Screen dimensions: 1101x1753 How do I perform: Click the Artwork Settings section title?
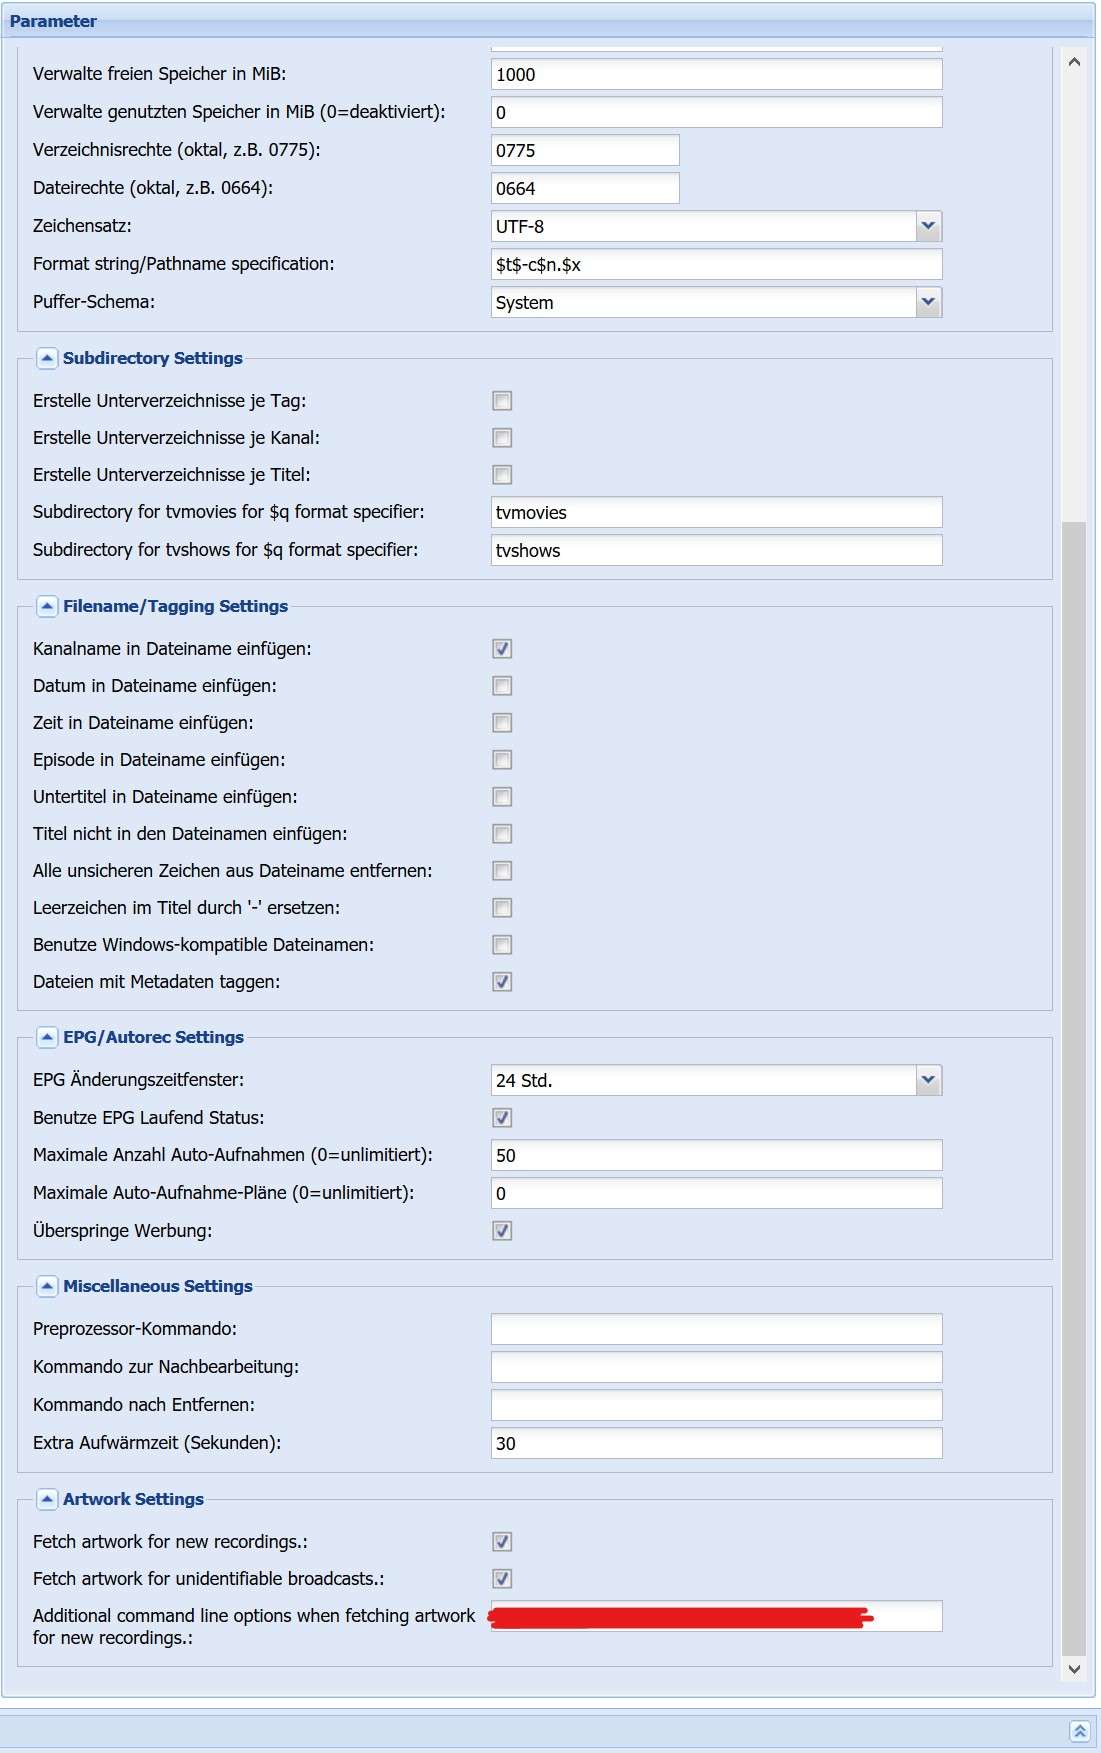pyautogui.click(x=133, y=1499)
